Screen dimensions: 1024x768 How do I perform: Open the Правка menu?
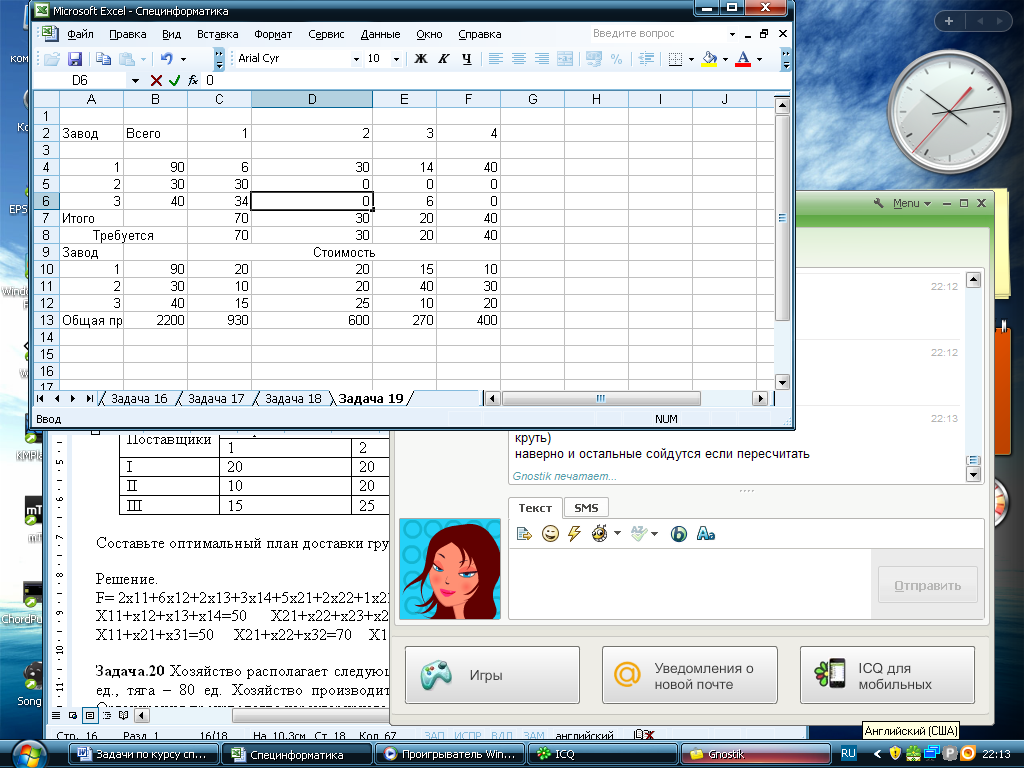(x=127, y=34)
